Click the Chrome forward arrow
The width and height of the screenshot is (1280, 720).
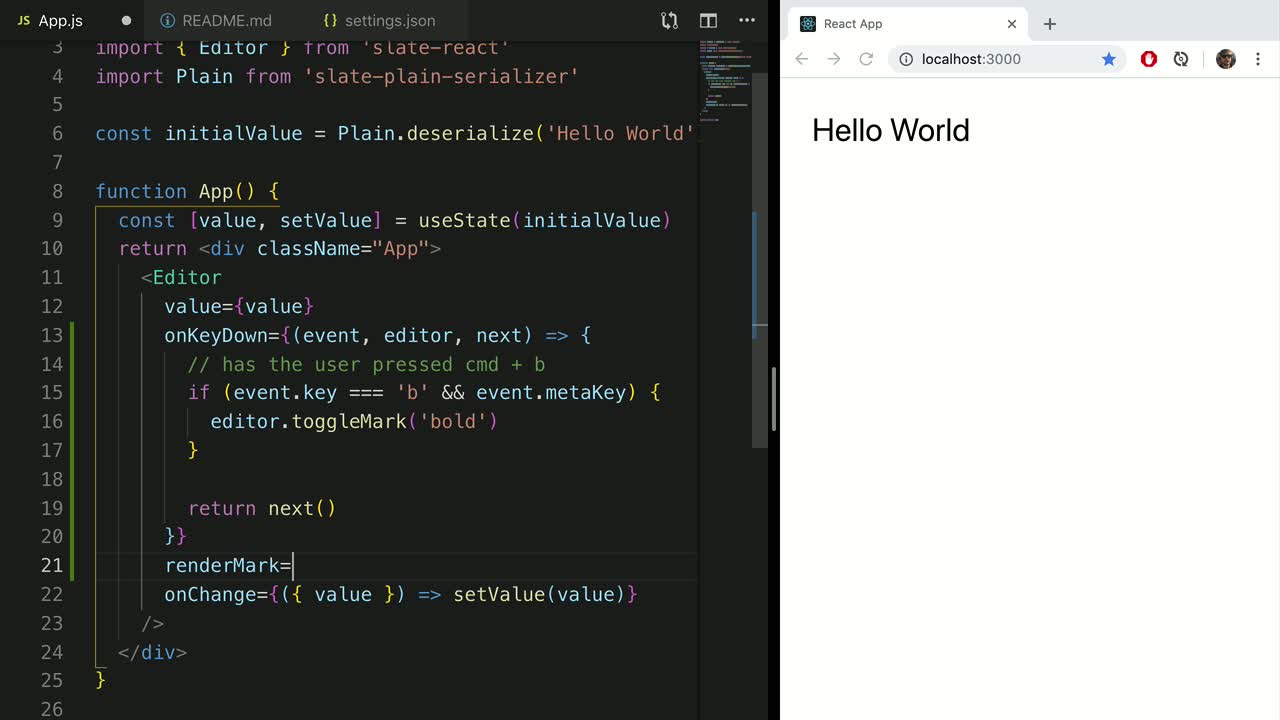point(834,59)
